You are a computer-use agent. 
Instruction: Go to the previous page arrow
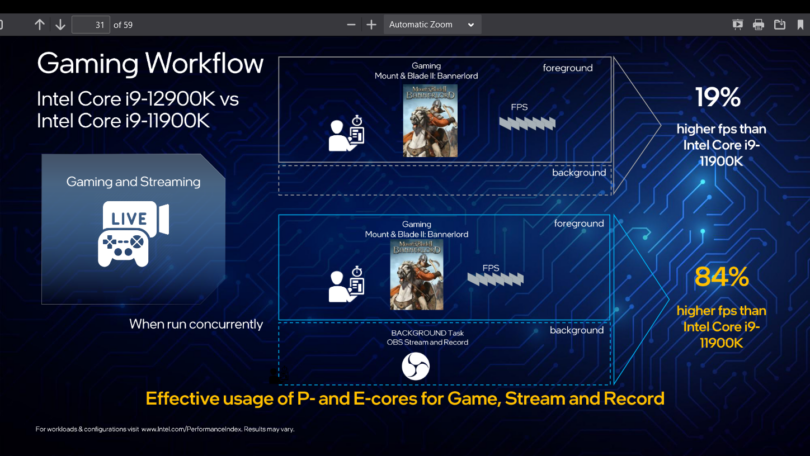tap(40, 24)
